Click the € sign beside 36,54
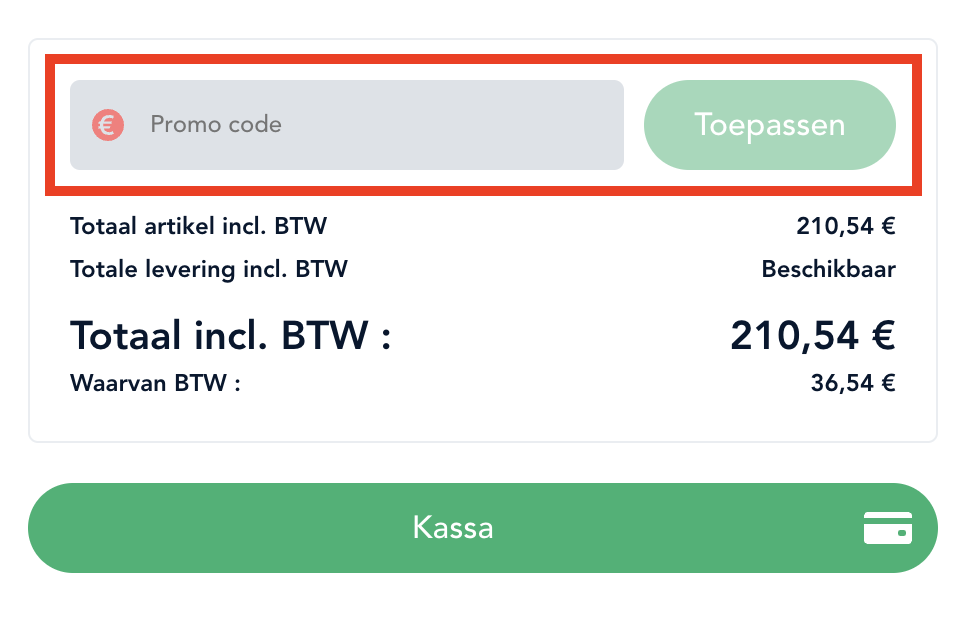 point(888,383)
